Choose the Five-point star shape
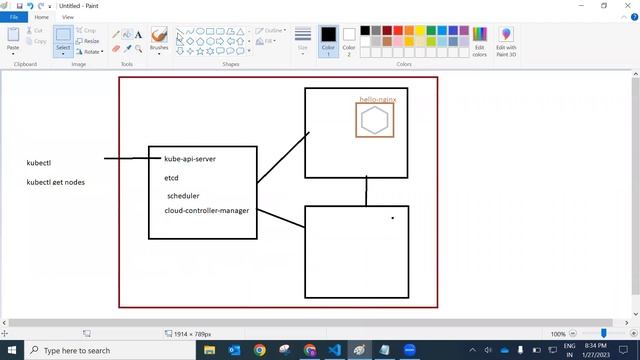 click(200, 51)
